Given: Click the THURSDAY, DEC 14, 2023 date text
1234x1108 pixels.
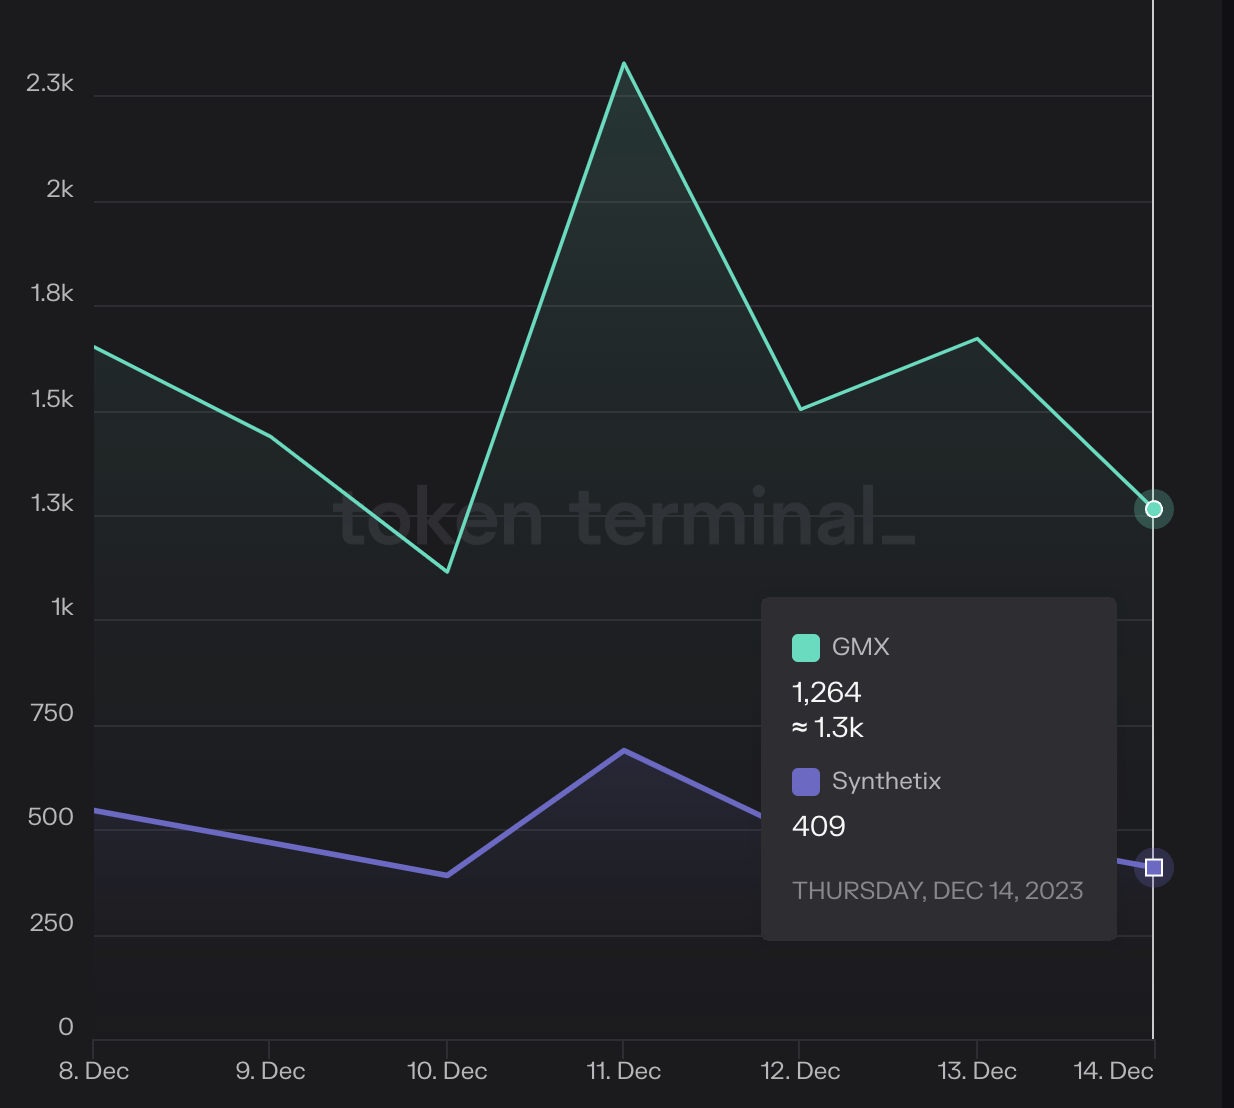Looking at the screenshot, I should pyautogui.click(x=937, y=891).
